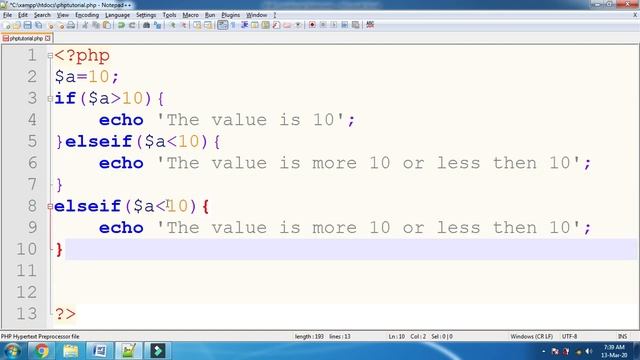The image size is (640, 360).
Task: Show hidden system tray icons arrow
Action: click(544, 351)
